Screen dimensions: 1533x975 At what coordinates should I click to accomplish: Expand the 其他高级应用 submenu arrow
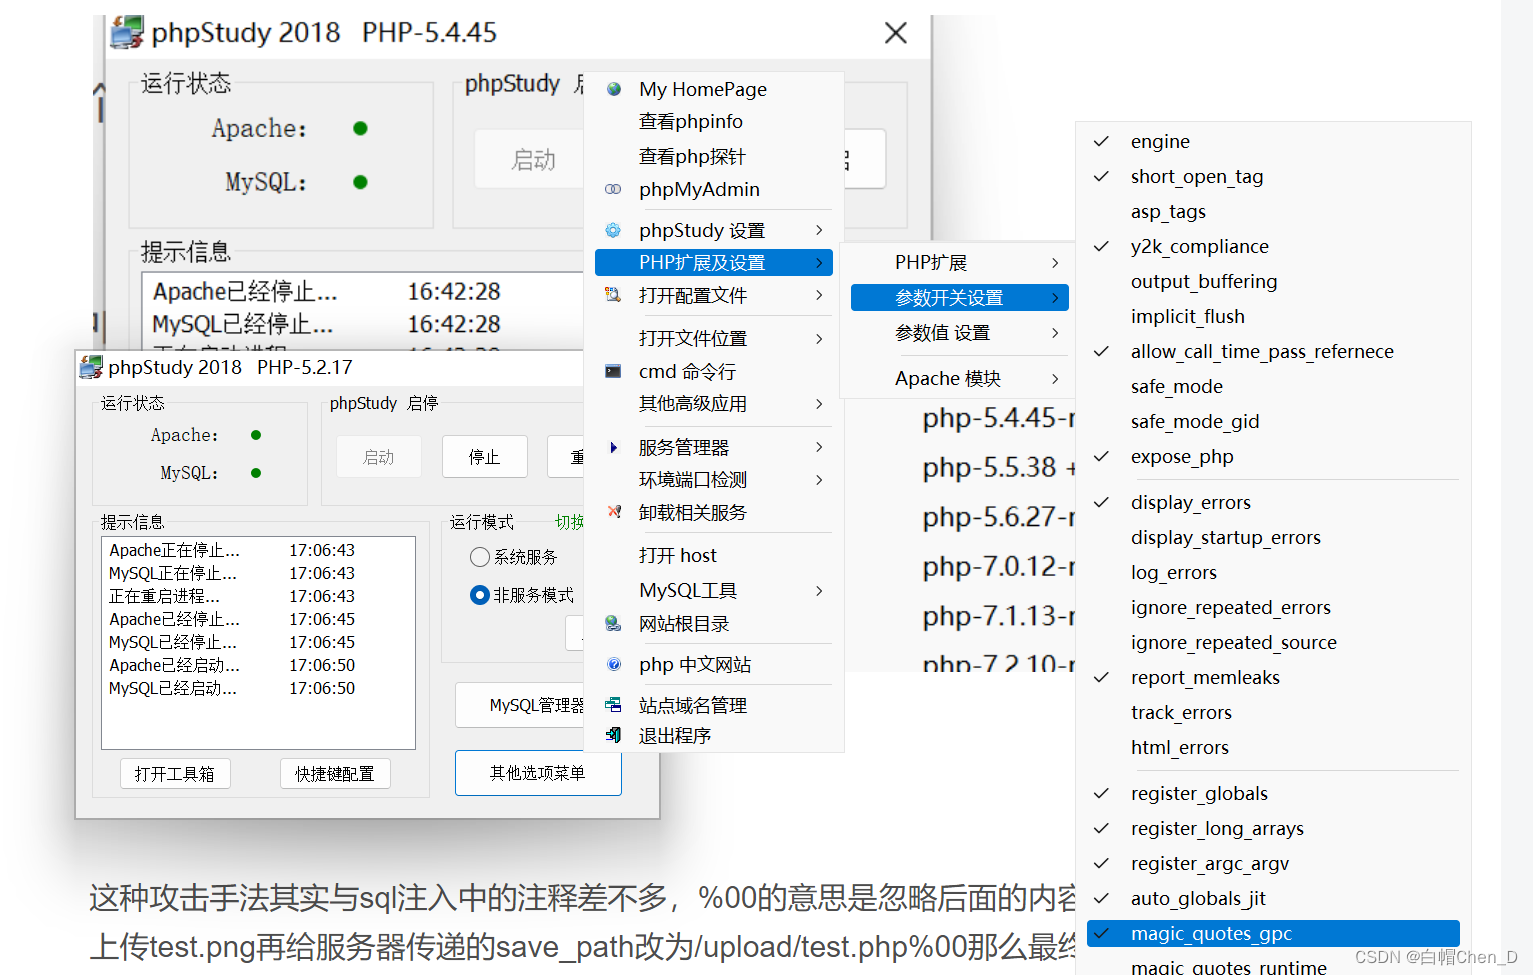pyautogui.click(x=819, y=404)
